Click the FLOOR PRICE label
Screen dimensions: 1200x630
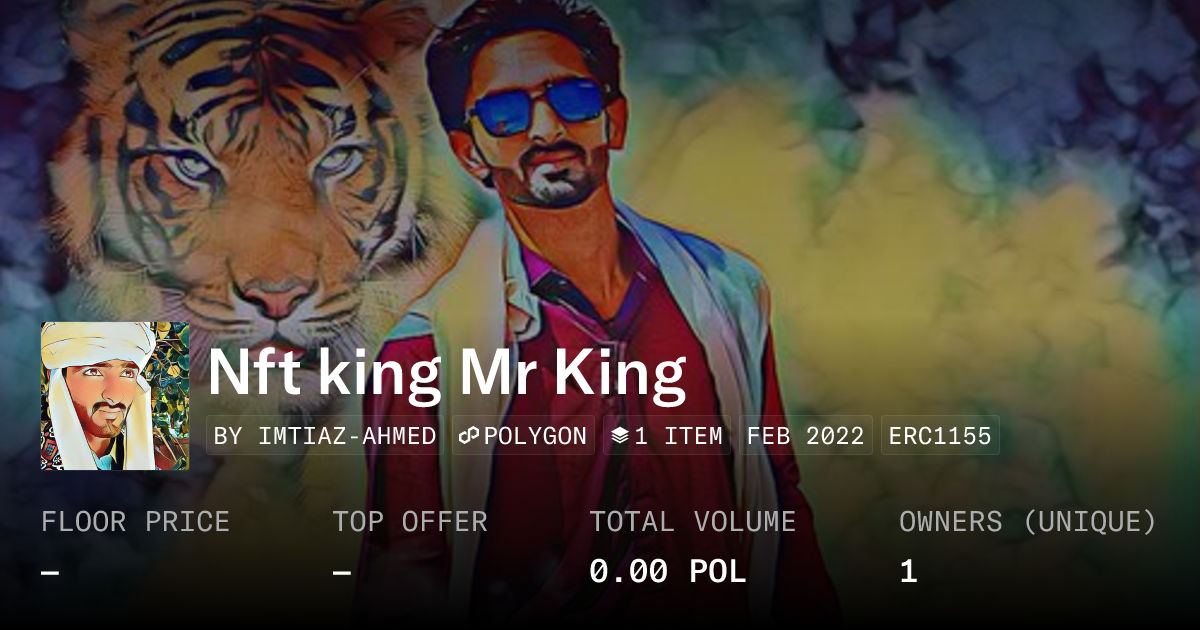coord(135,522)
